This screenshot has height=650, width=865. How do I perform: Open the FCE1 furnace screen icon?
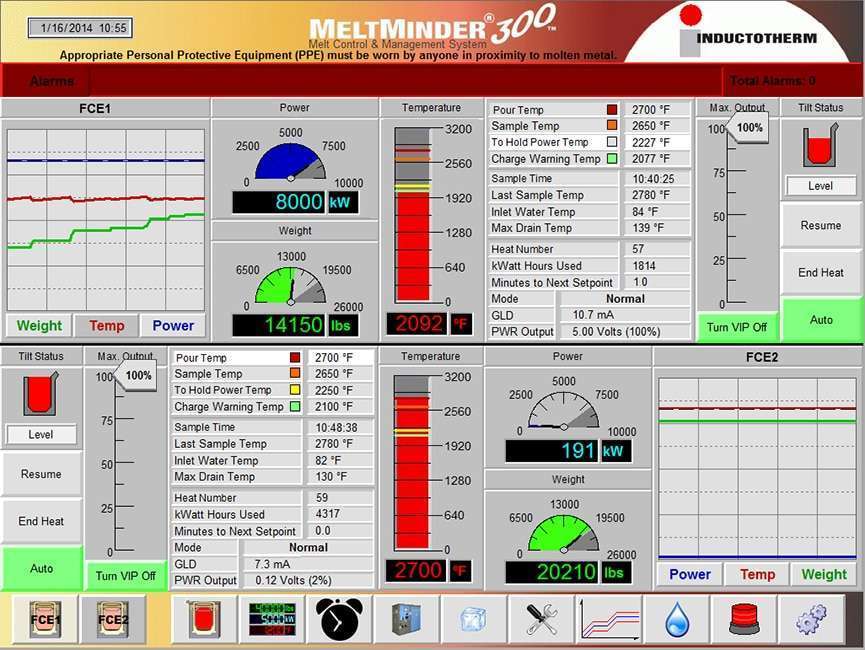pos(46,619)
